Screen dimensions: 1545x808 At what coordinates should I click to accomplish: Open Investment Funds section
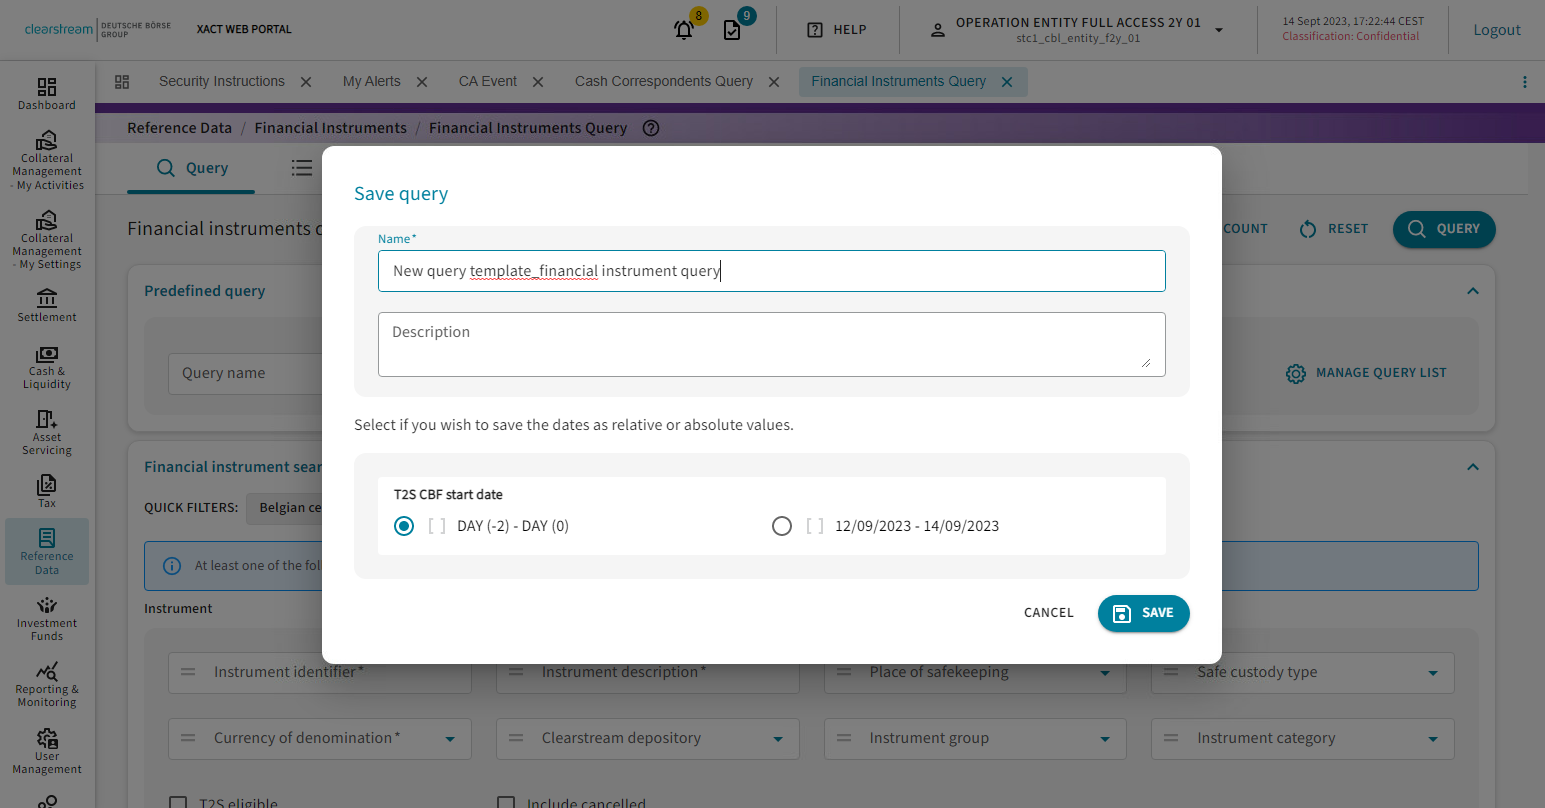pyautogui.click(x=47, y=618)
